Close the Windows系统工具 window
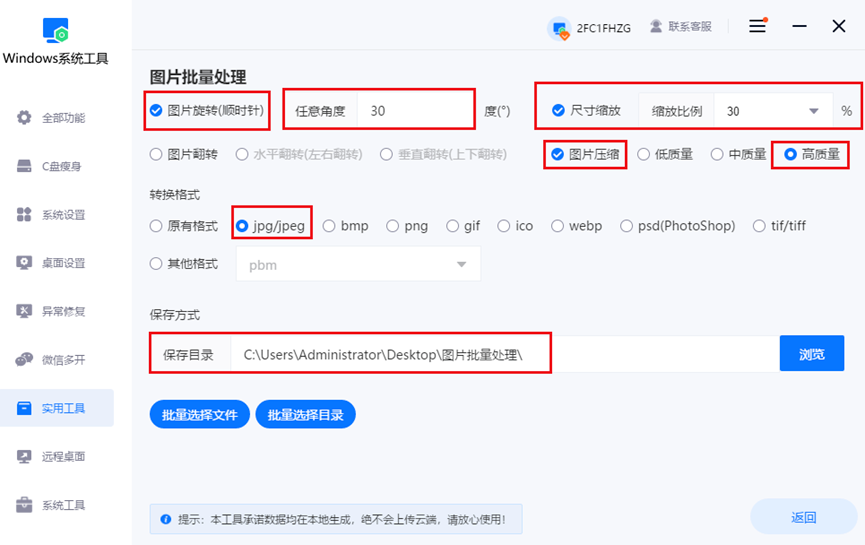865x545 pixels. coord(839,26)
